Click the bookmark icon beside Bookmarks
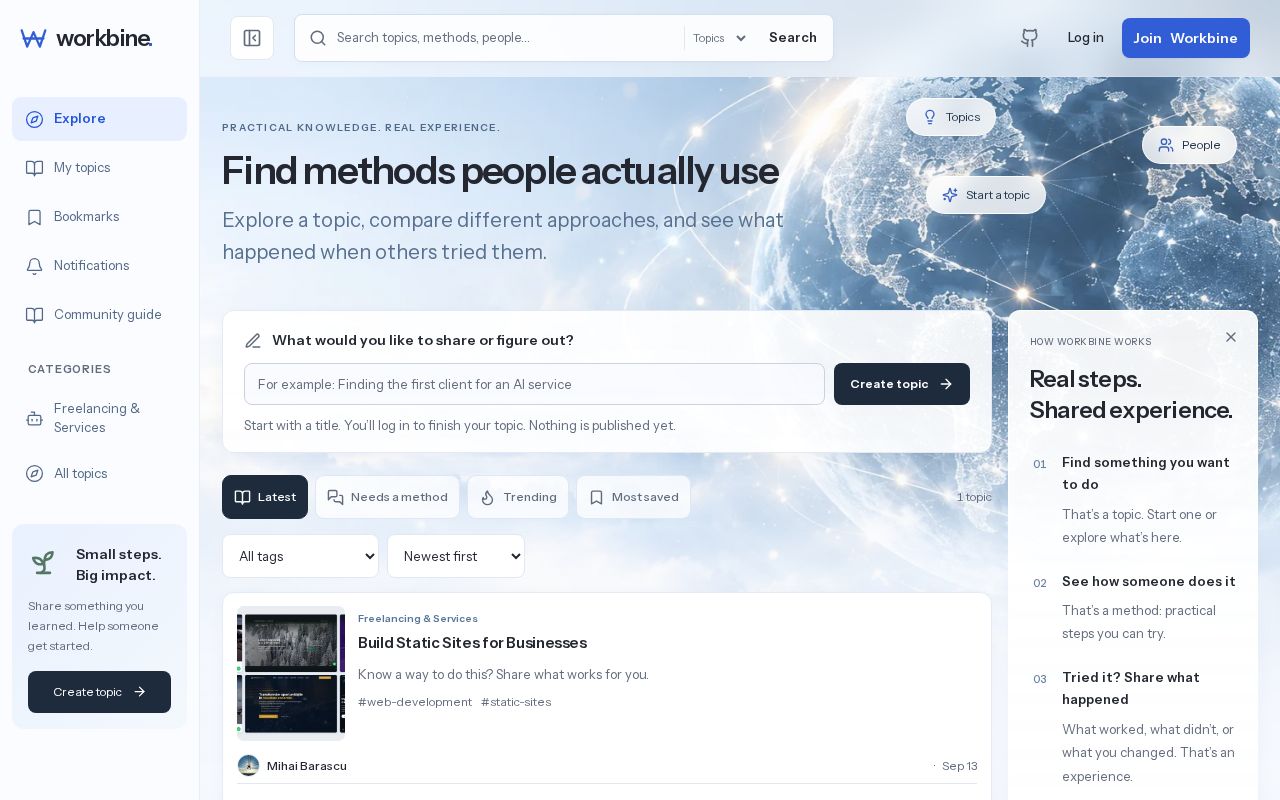Screen dimensions: 1280x800 pyautogui.click(x=34, y=217)
